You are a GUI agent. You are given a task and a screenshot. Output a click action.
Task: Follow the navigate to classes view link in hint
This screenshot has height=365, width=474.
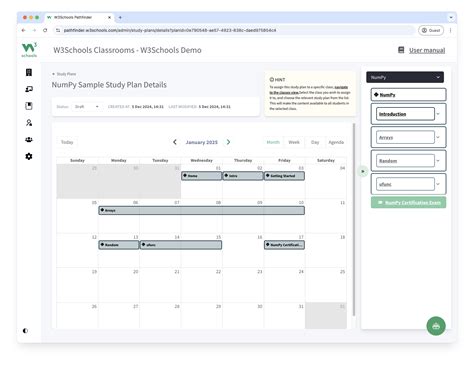pos(308,90)
